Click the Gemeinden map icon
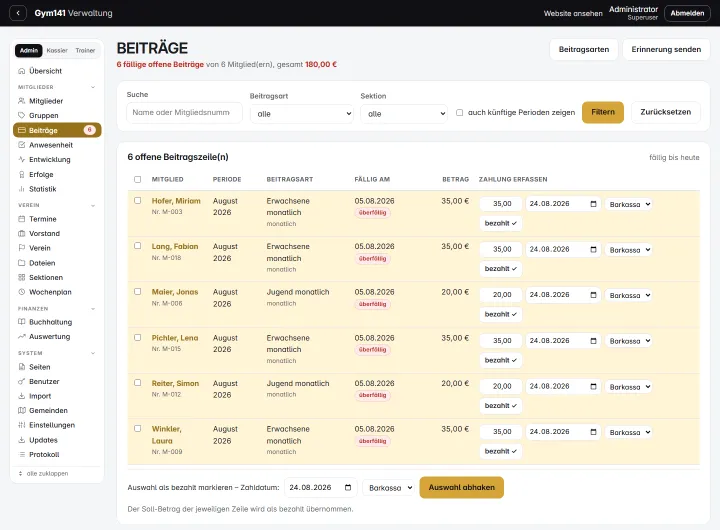This screenshot has width=720, height=530. [21, 410]
